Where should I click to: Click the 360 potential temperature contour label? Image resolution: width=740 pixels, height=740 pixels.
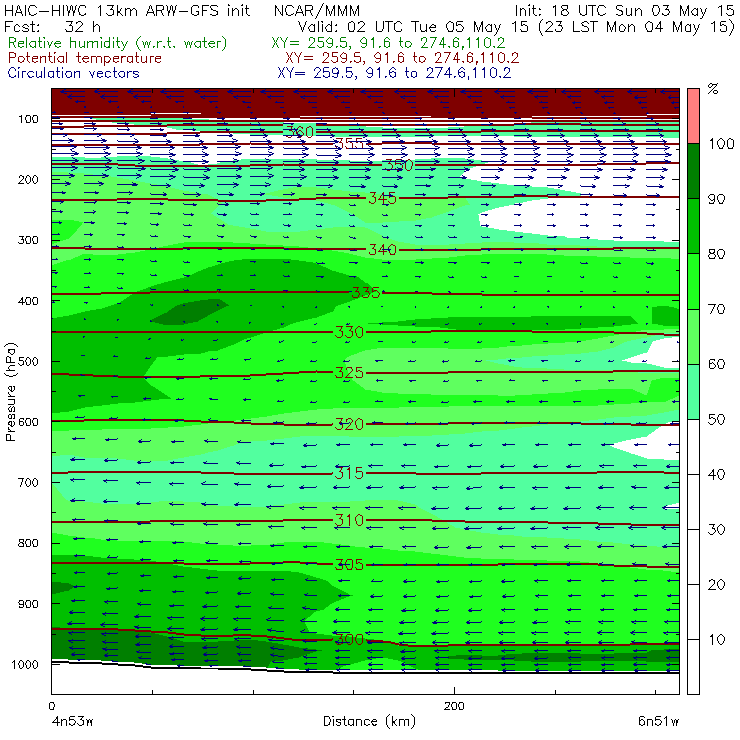(x=299, y=132)
